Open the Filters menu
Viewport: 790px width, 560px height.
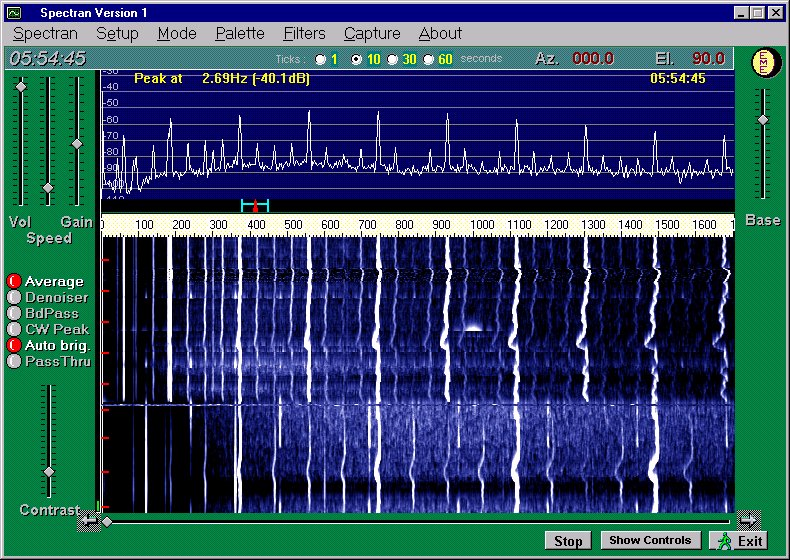(x=304, y=34)
